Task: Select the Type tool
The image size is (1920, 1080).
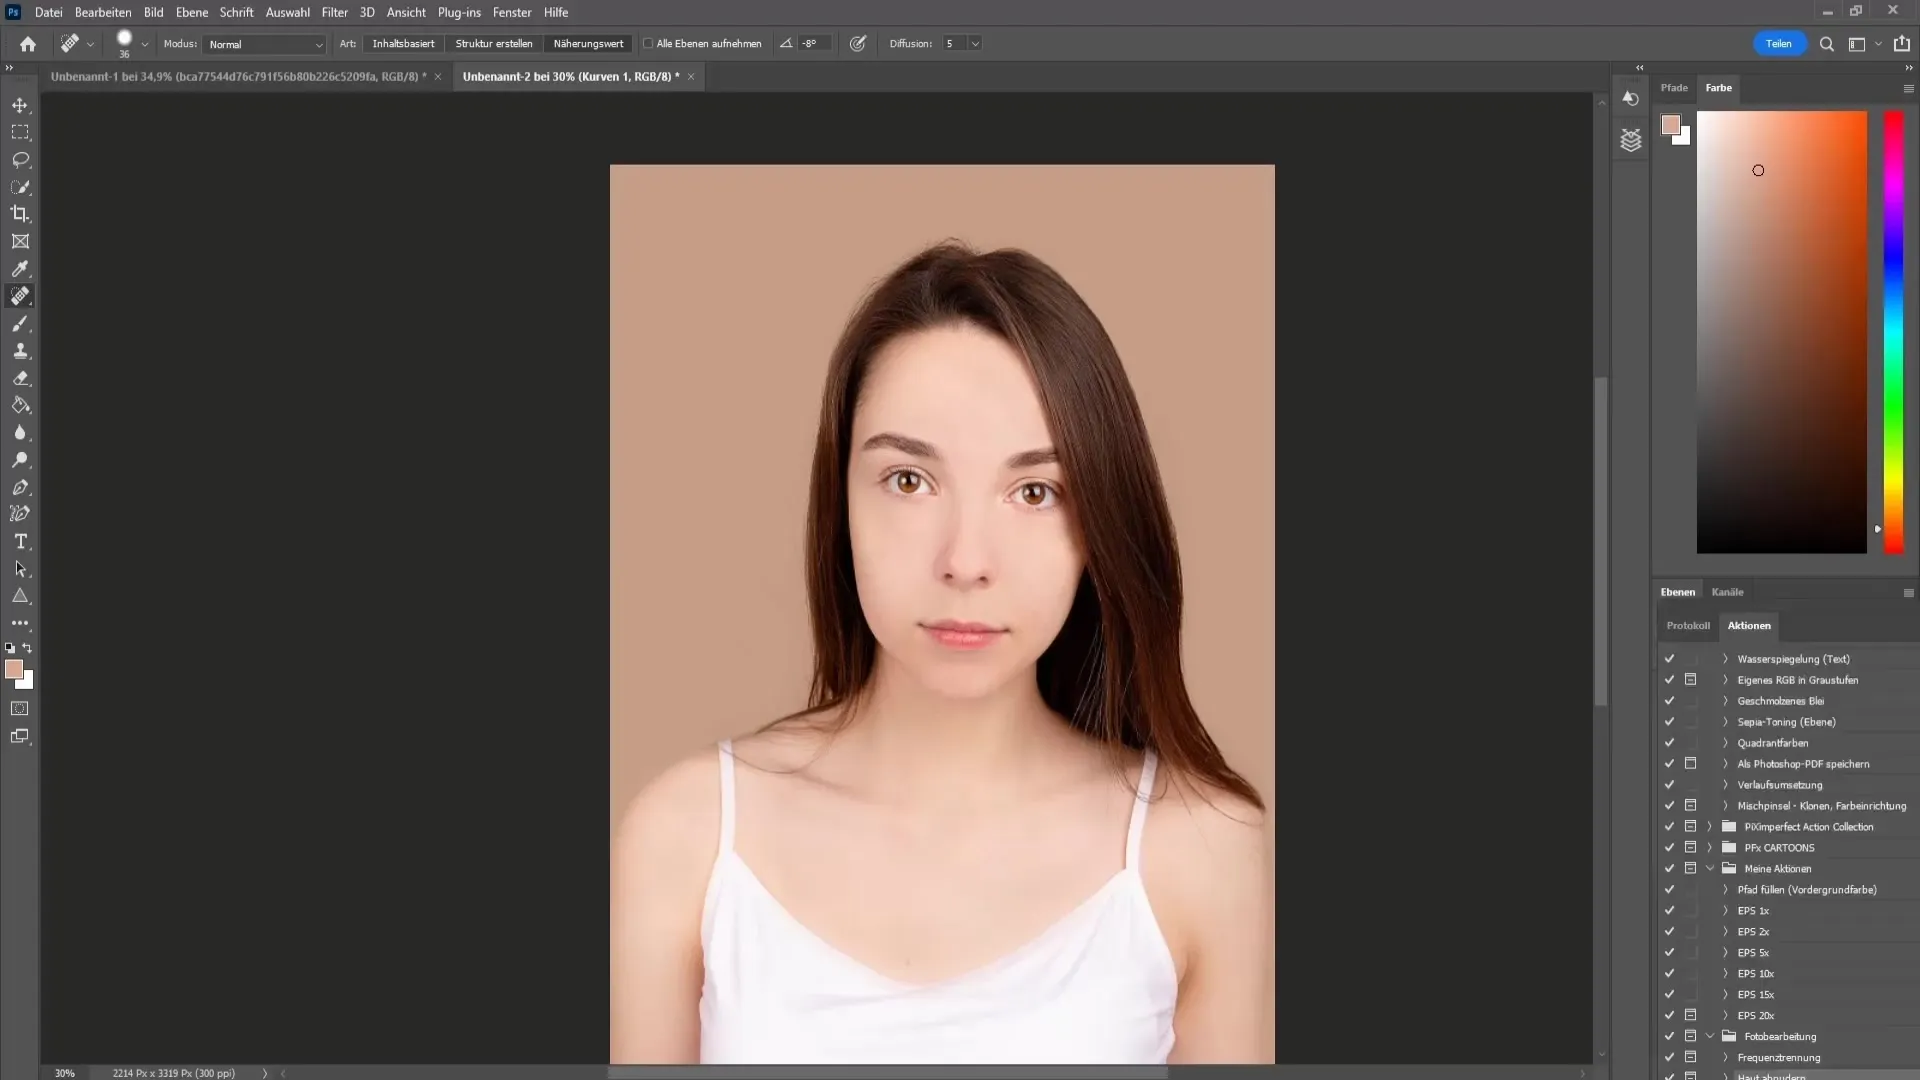Action: point(20,541)
